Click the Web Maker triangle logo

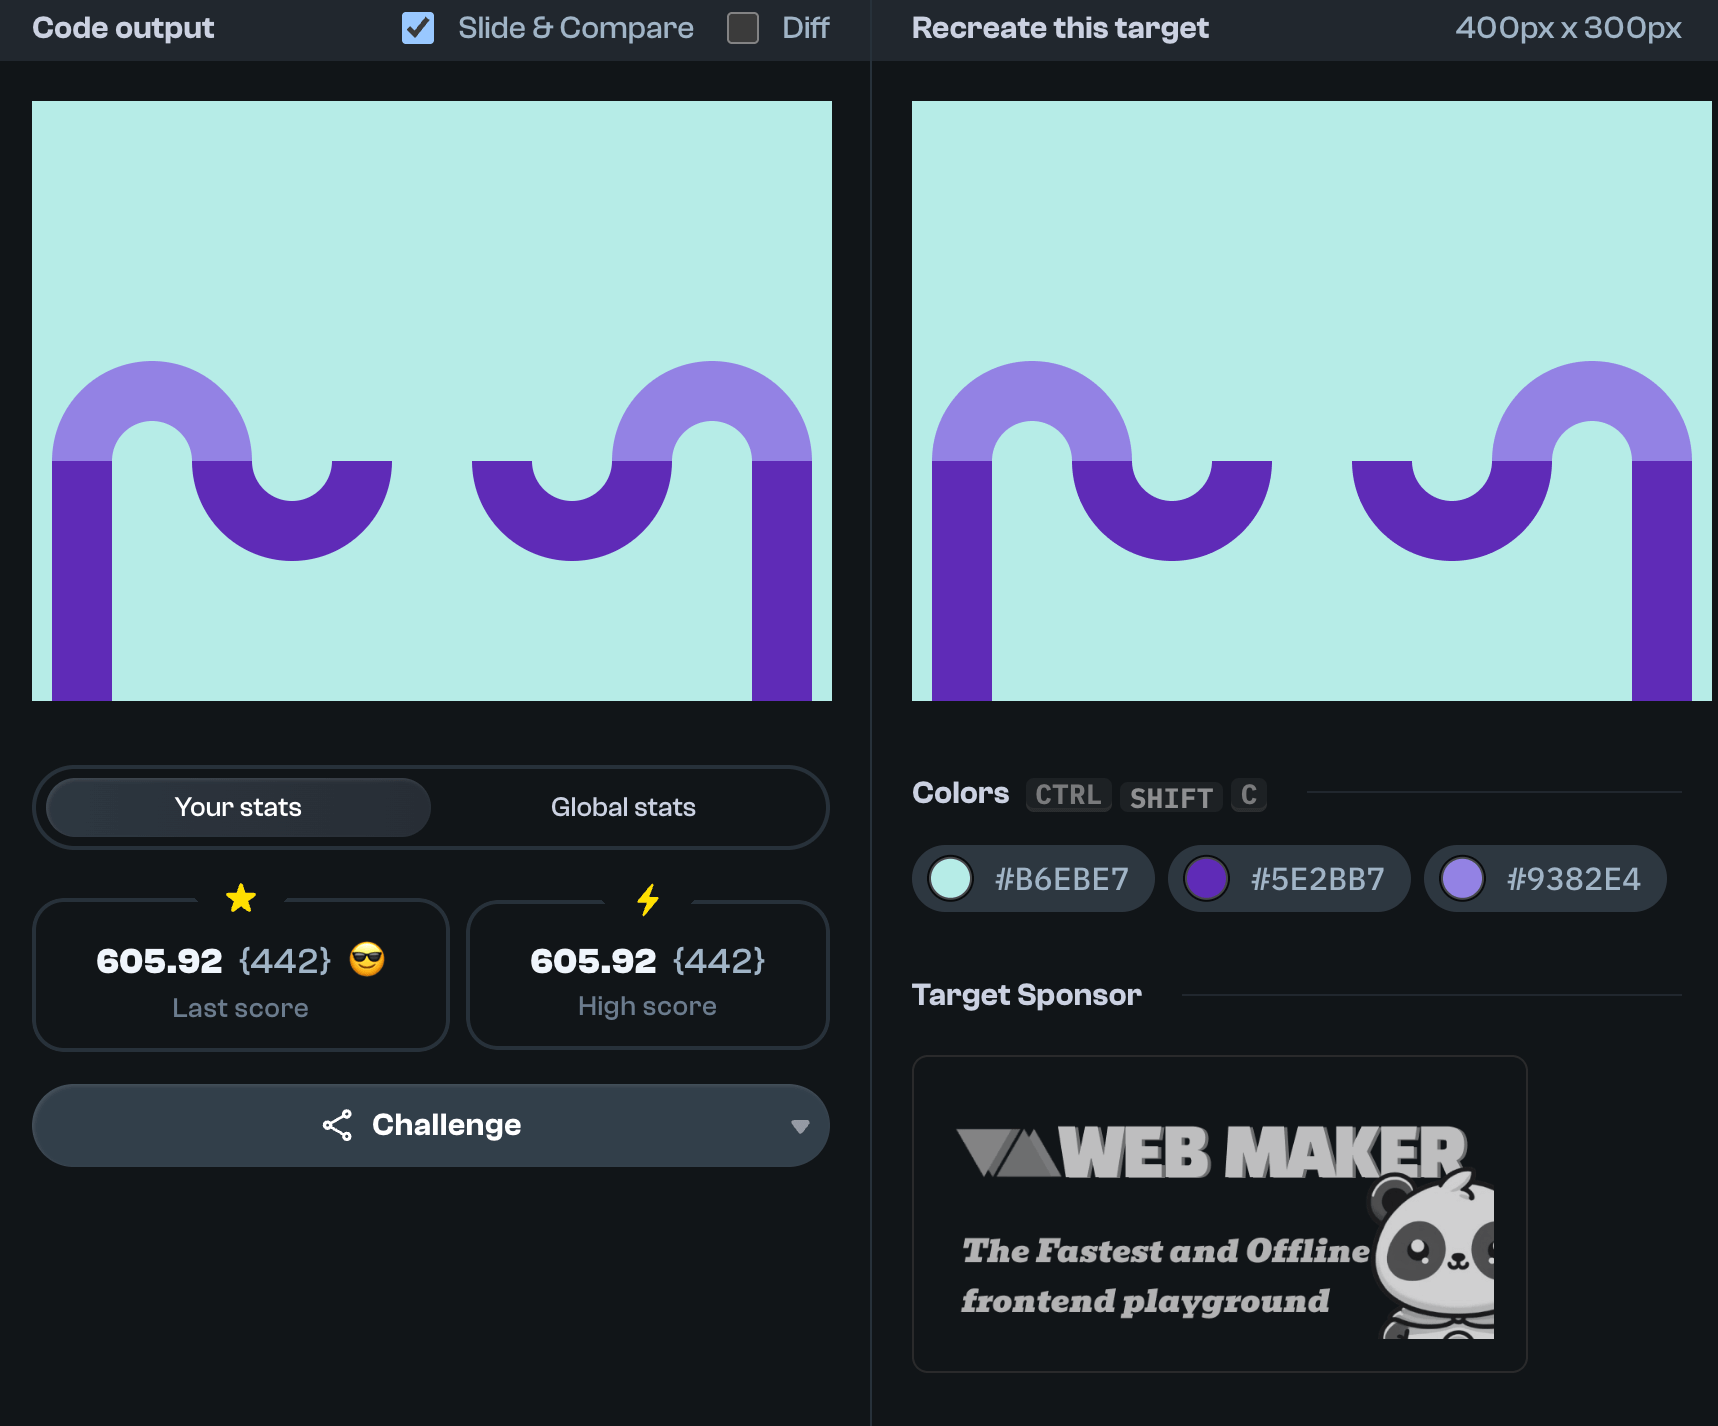click(x=1007, y=1152)
